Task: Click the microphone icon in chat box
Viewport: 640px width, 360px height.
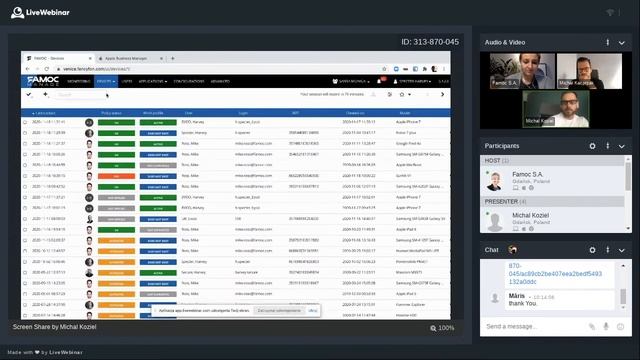Action: 606,326
